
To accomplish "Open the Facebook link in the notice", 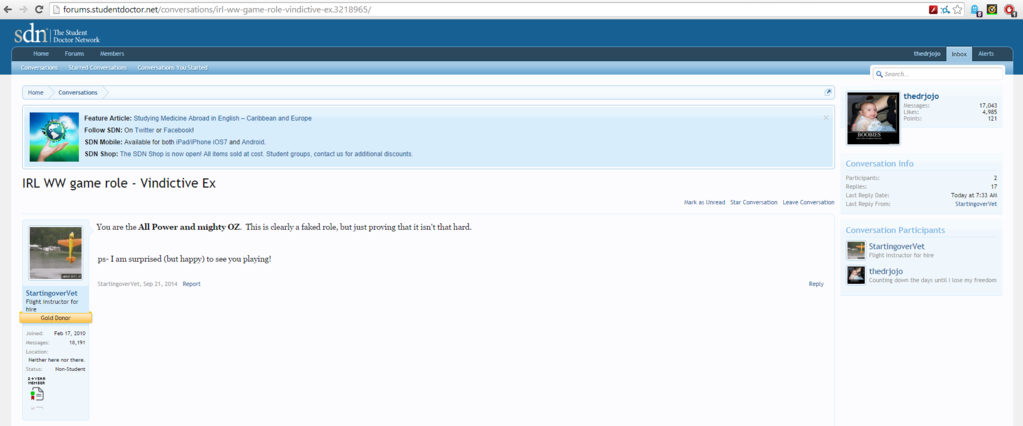I will 178,130.
